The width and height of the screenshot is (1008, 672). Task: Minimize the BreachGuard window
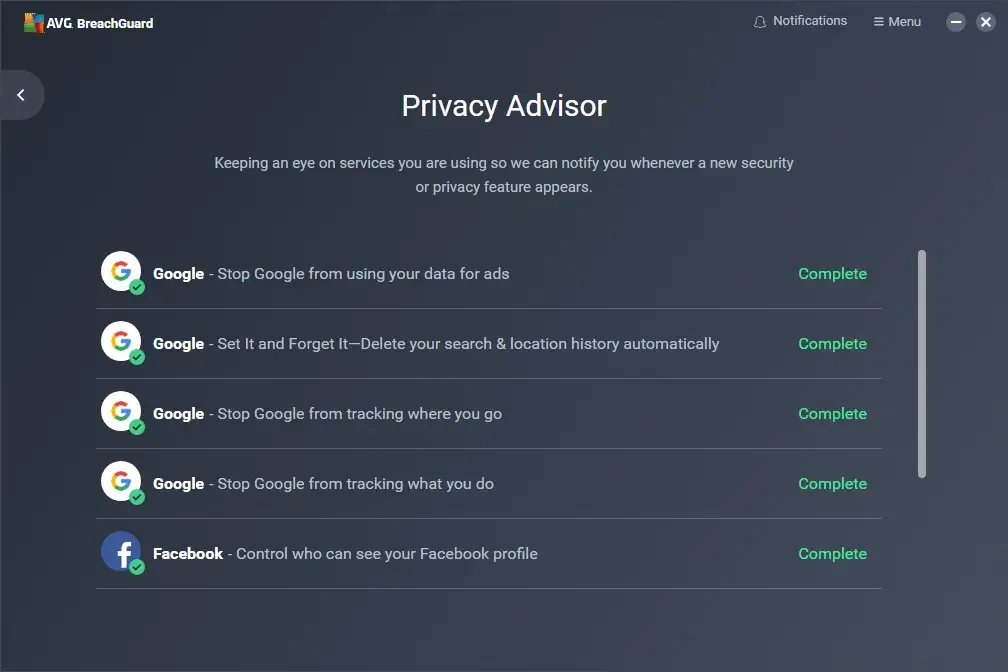[x=956, y=22]
